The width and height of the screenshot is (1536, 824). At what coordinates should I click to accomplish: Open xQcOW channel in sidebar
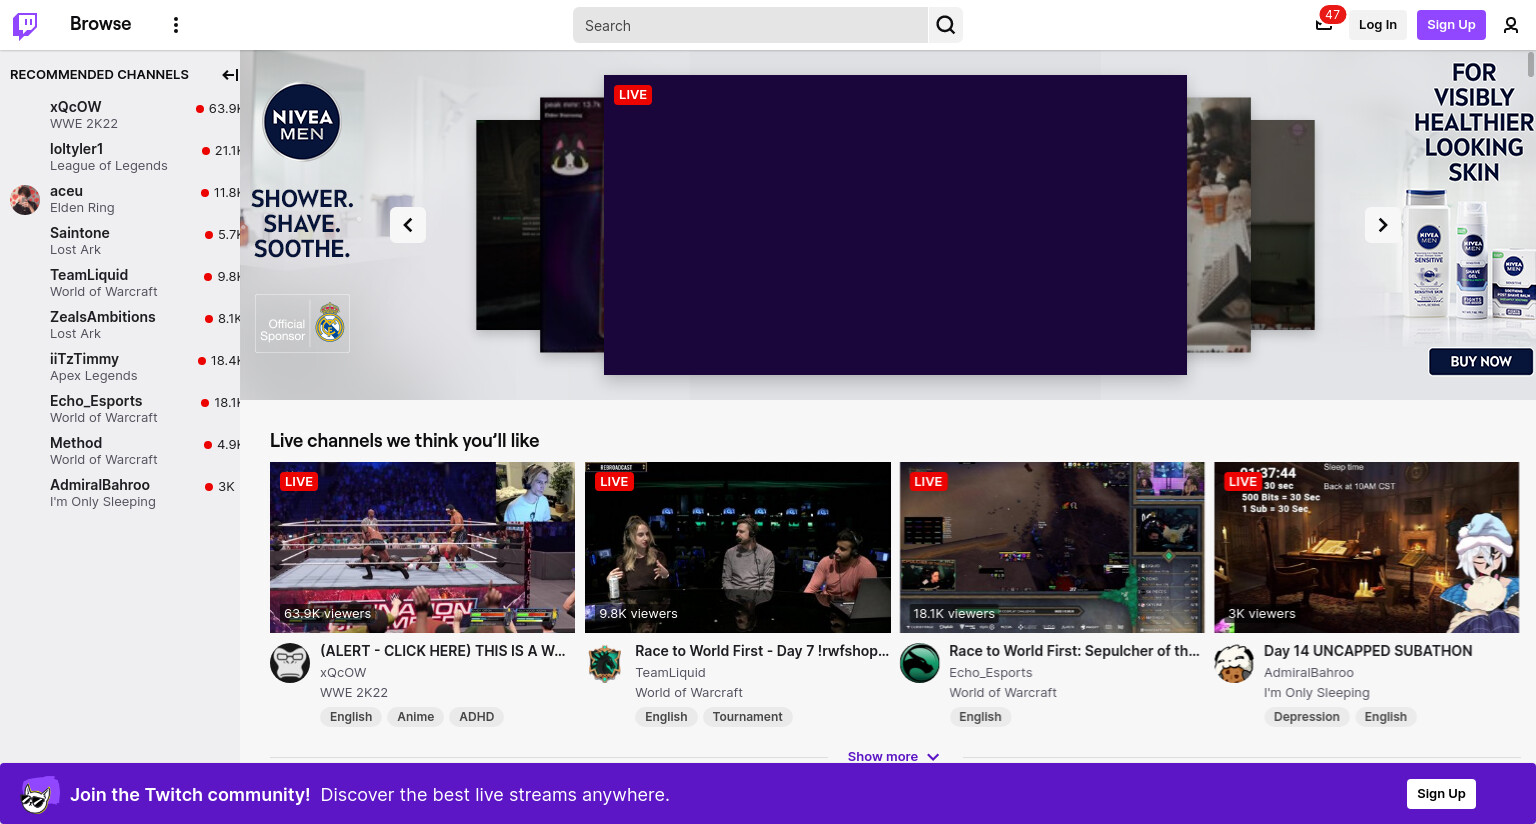point(120,115)
